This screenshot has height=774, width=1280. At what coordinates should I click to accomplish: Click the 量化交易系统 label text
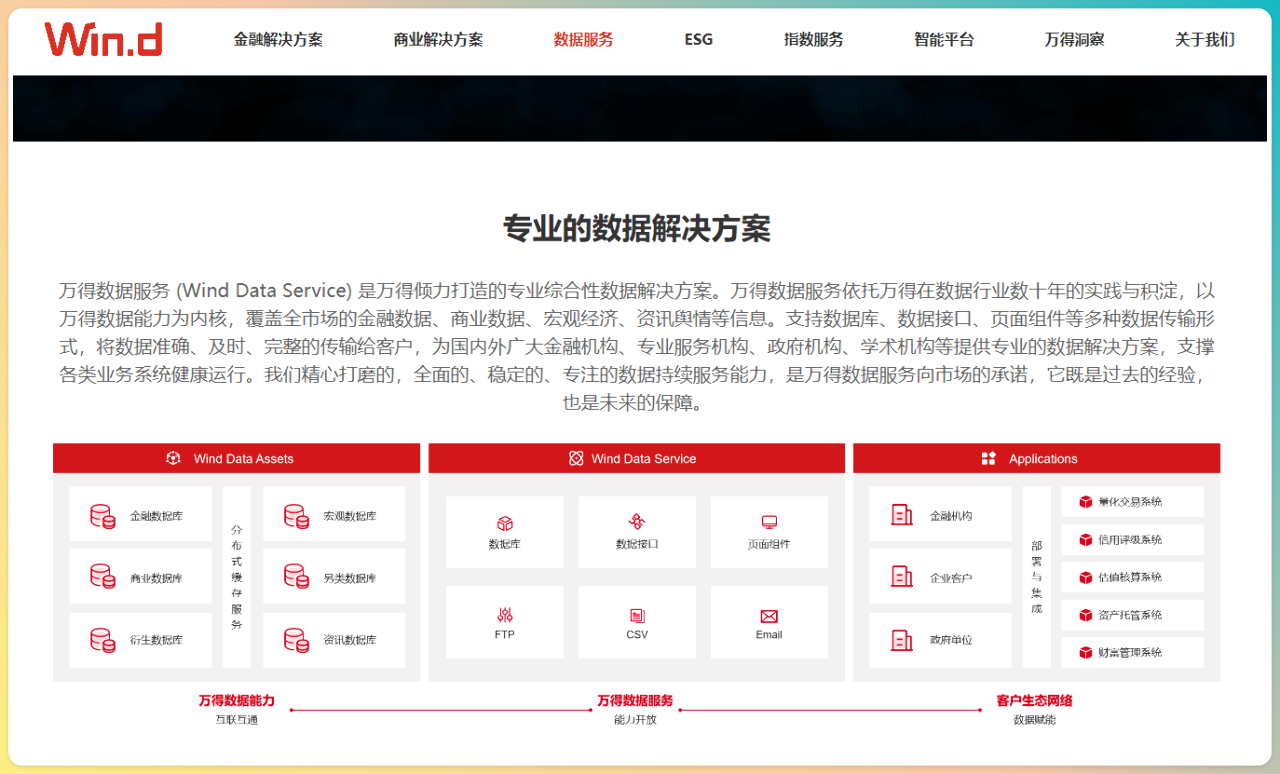(1130, 502)
